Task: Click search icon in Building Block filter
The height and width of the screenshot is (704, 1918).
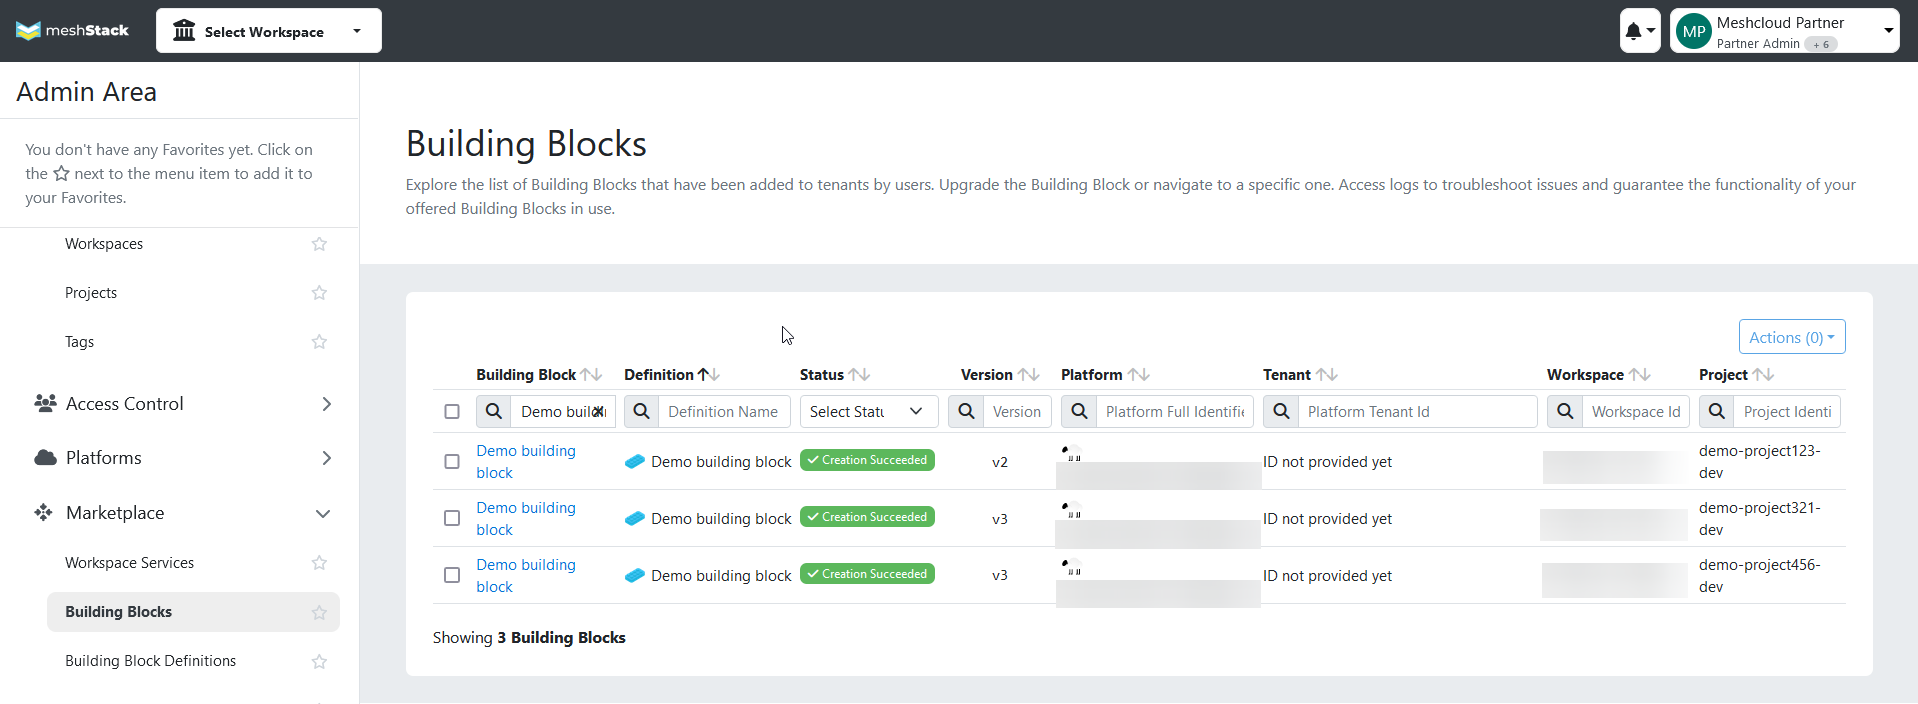Action: point(494,411)
